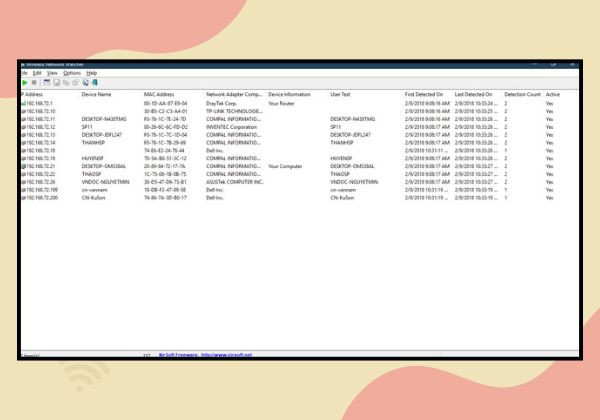This screenshot has height=420, width=600.
Task: Sort by the User Text column header
Action: (x=340, y=94)
